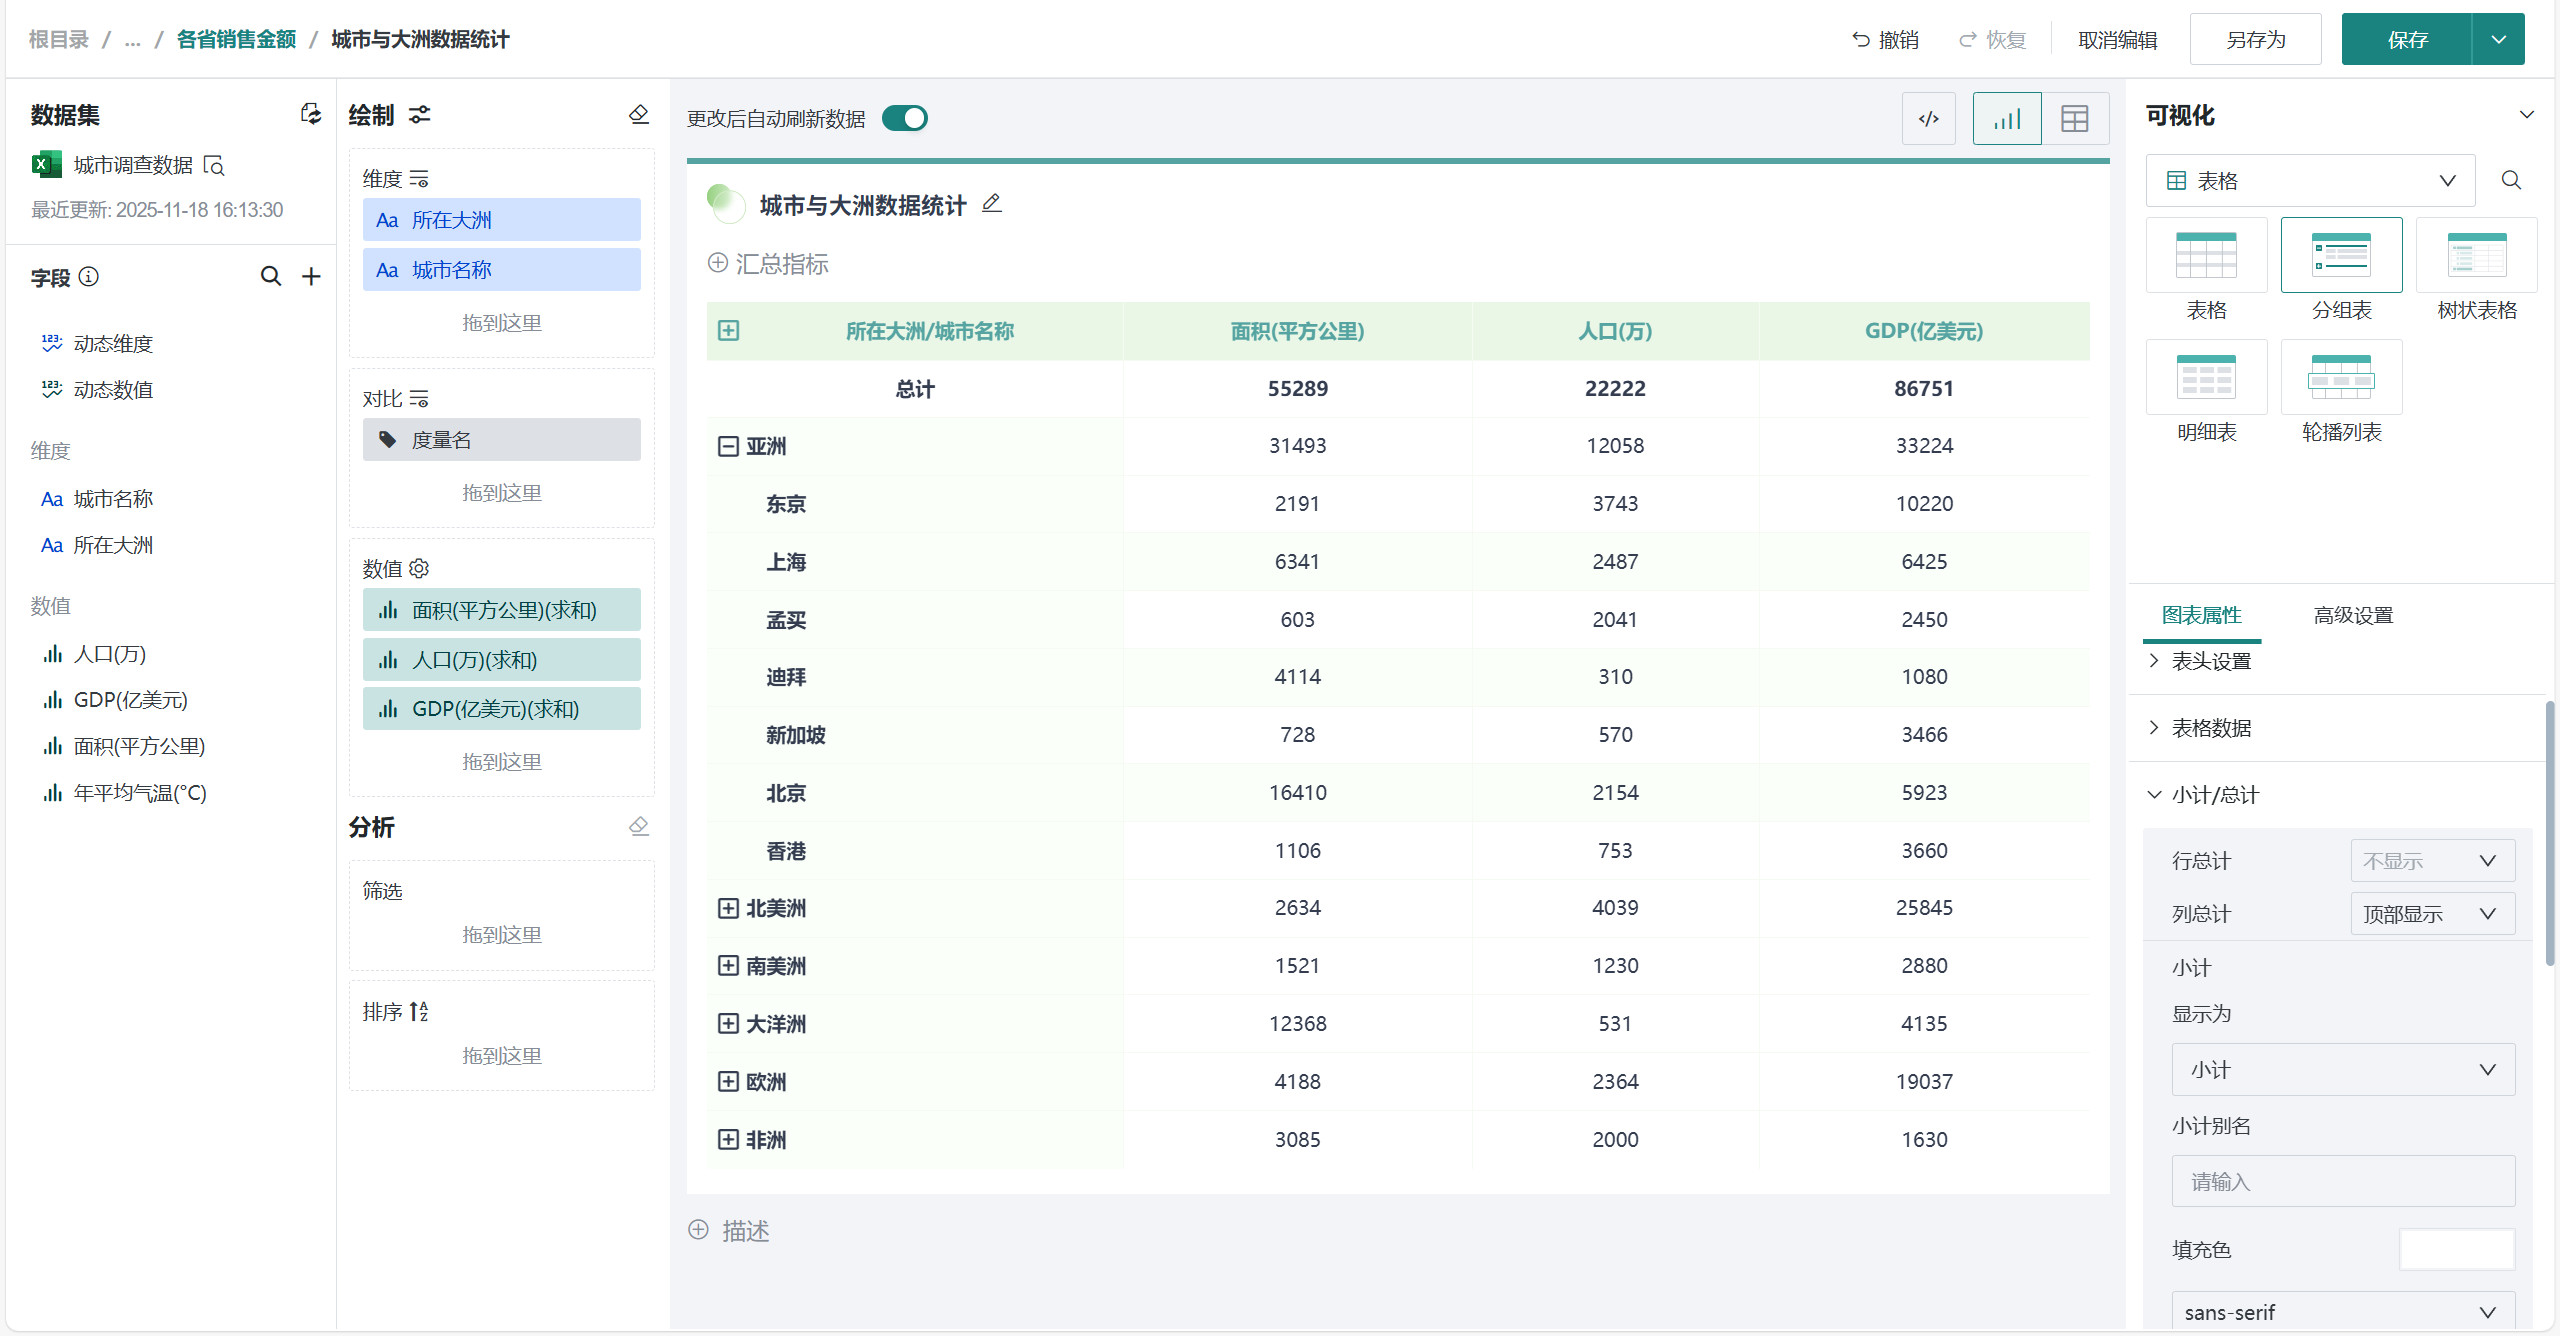
Task: Switch to chart view icon
Action: [x=2006, y=119]
